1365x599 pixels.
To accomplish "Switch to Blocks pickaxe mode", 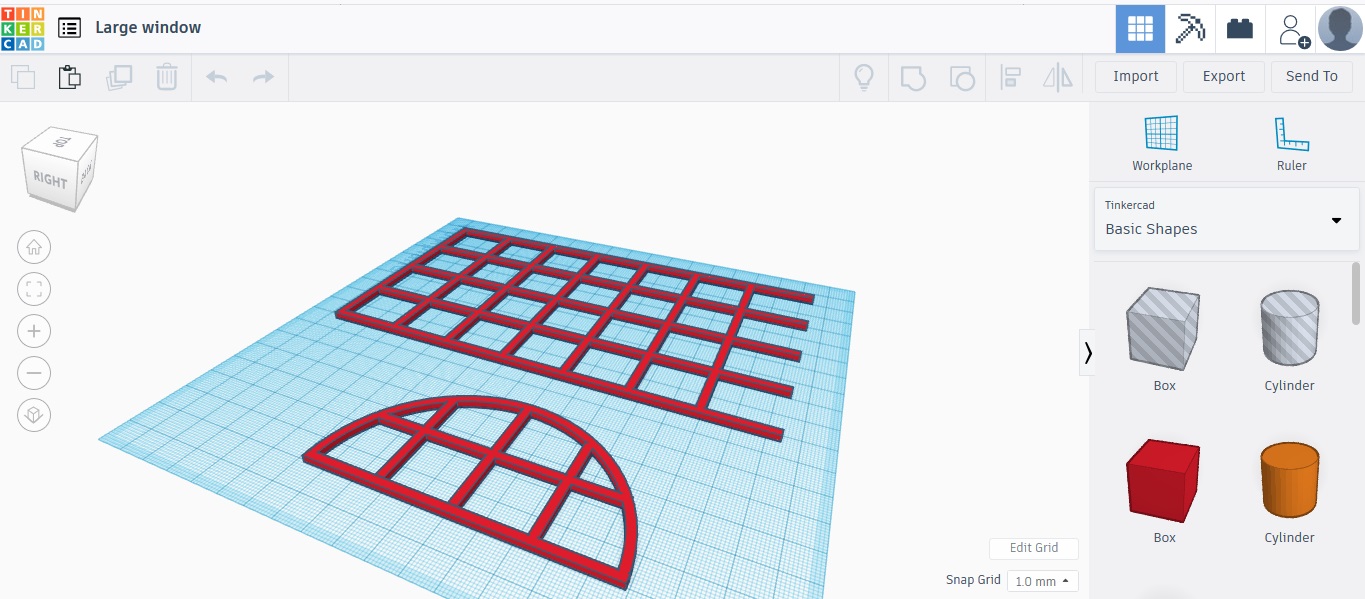I will [x=1190, y=28].
